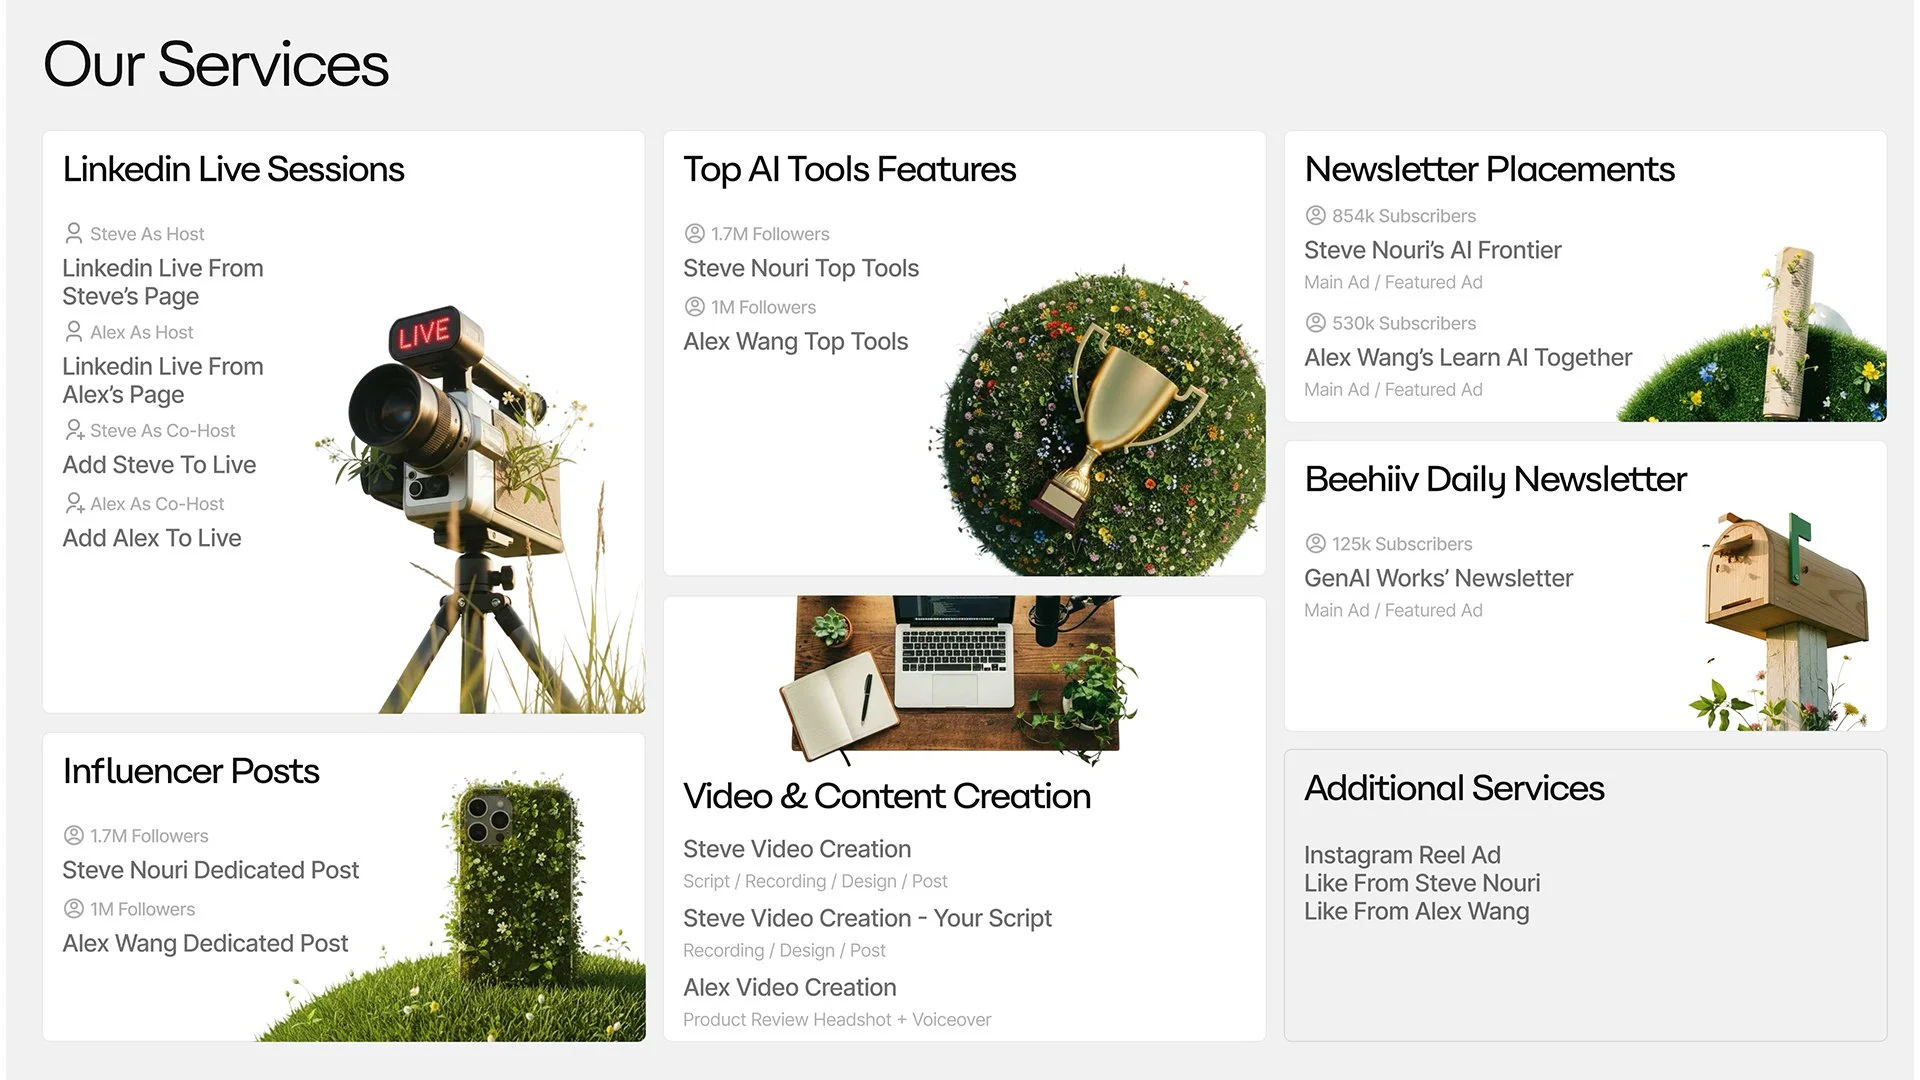Select "Linkedin Live From Steve's Page"
Viewport: 1920px width, 1080px height.
pyautogui.click(x=163, y=282)
